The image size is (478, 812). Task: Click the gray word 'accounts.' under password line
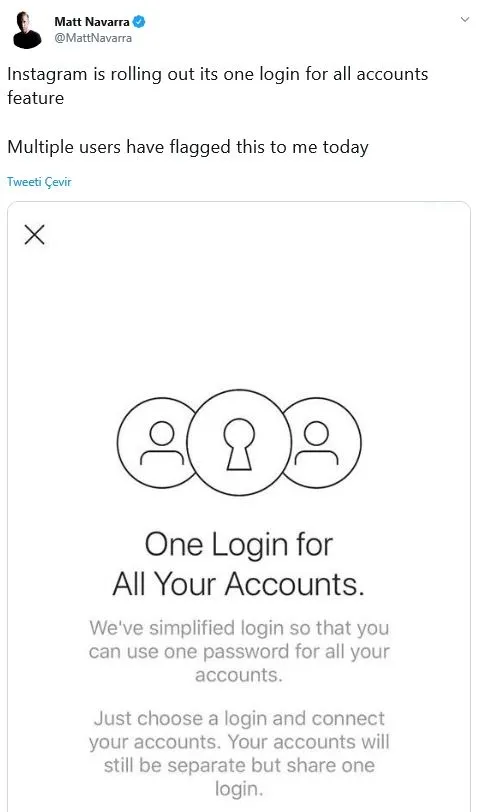(x=239, y=675)
